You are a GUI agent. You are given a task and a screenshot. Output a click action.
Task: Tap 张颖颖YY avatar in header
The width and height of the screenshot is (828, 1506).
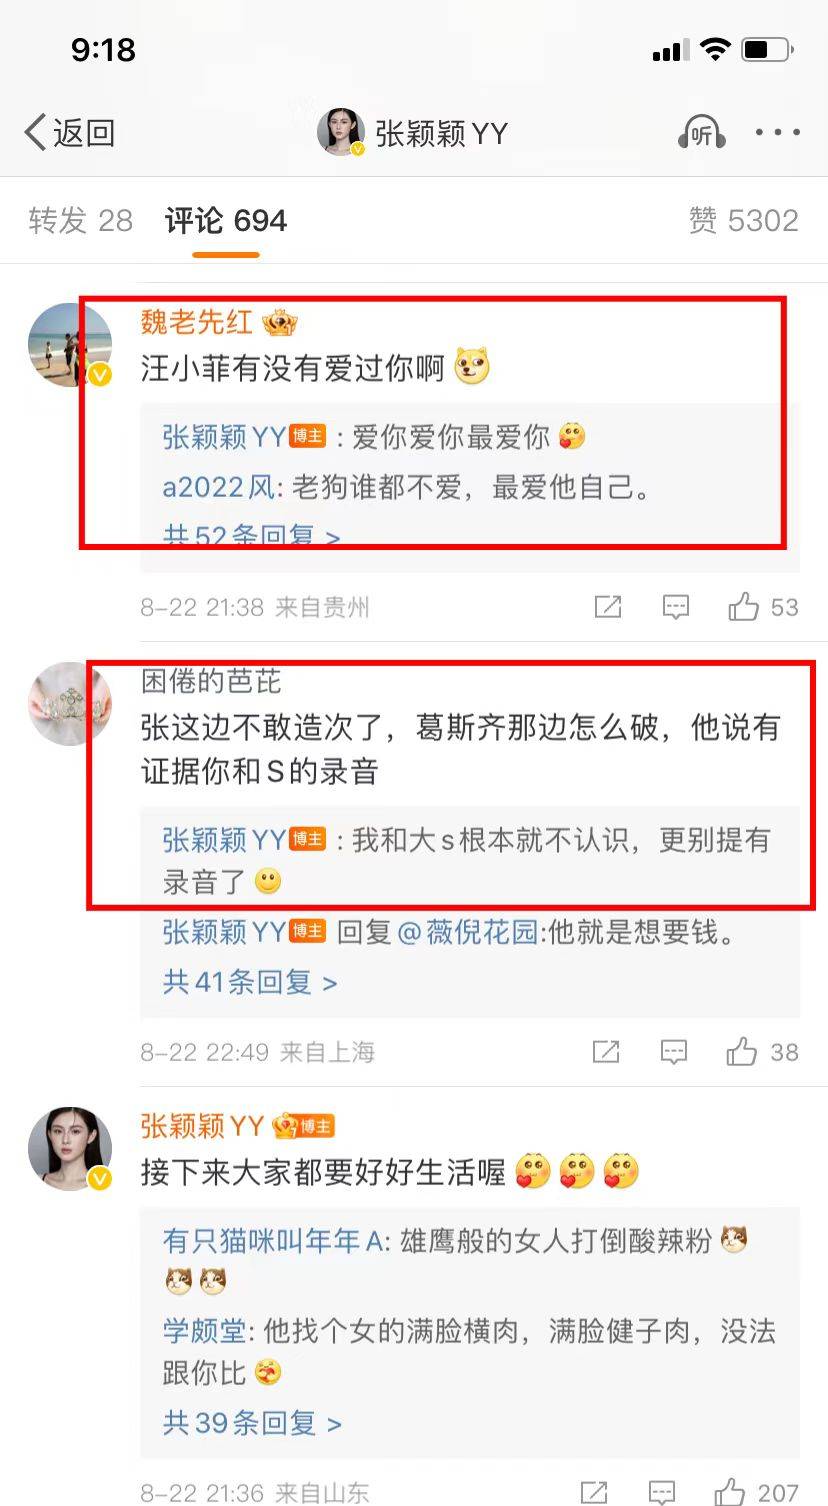(341, 132)
